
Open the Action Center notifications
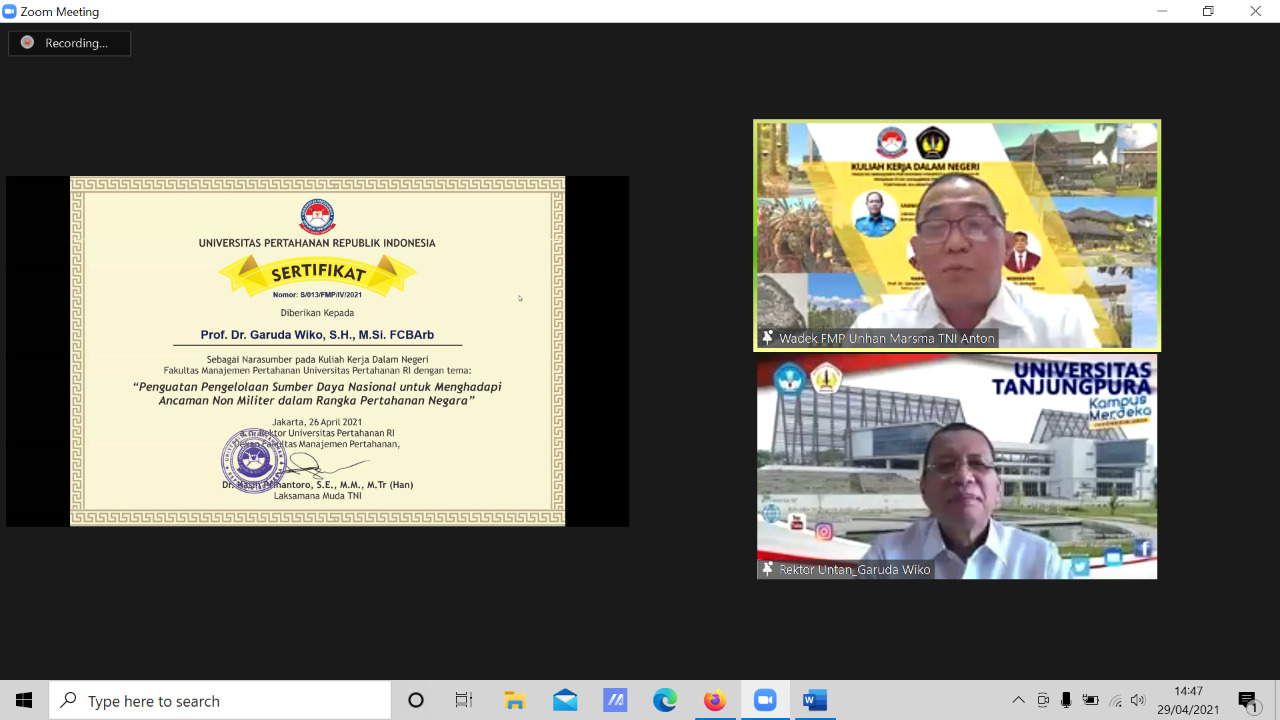1248,701
